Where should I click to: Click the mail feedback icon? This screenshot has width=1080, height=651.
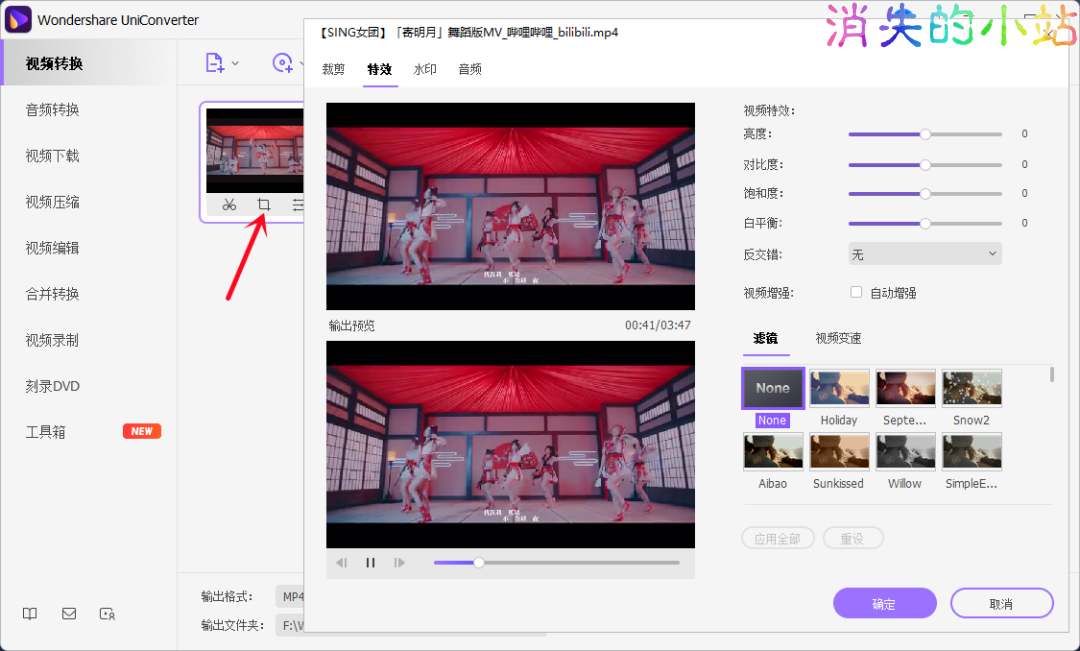(69, 614)
